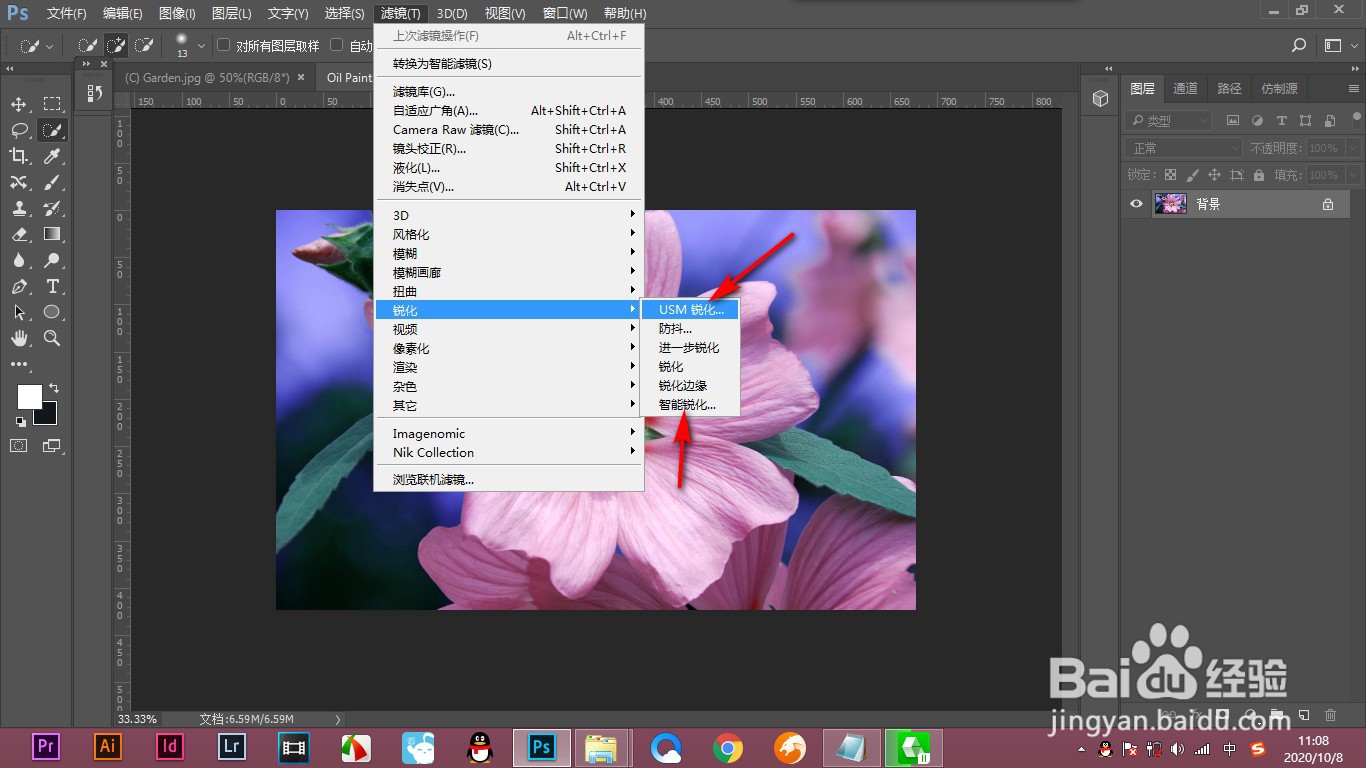Open the Edit Toolbar three-dots button
This screenshot has height=768, width=1366.
19,364
